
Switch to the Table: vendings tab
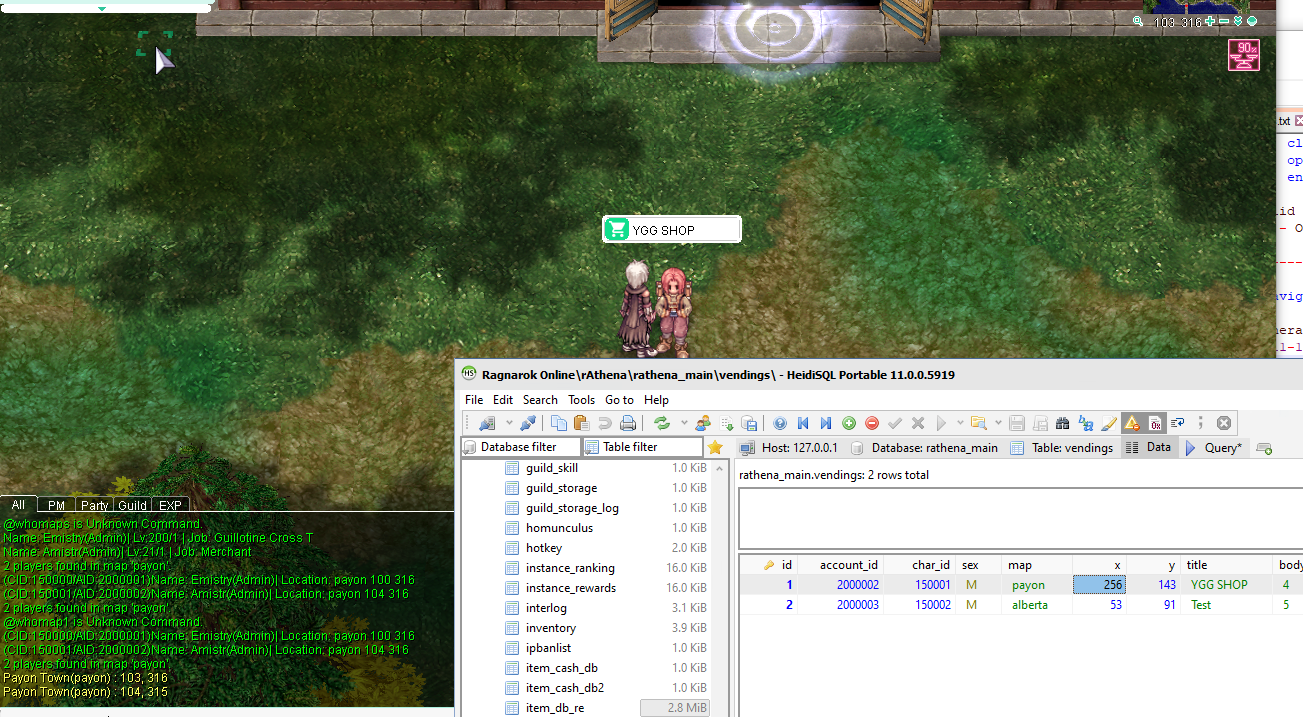click(1062, 448)
